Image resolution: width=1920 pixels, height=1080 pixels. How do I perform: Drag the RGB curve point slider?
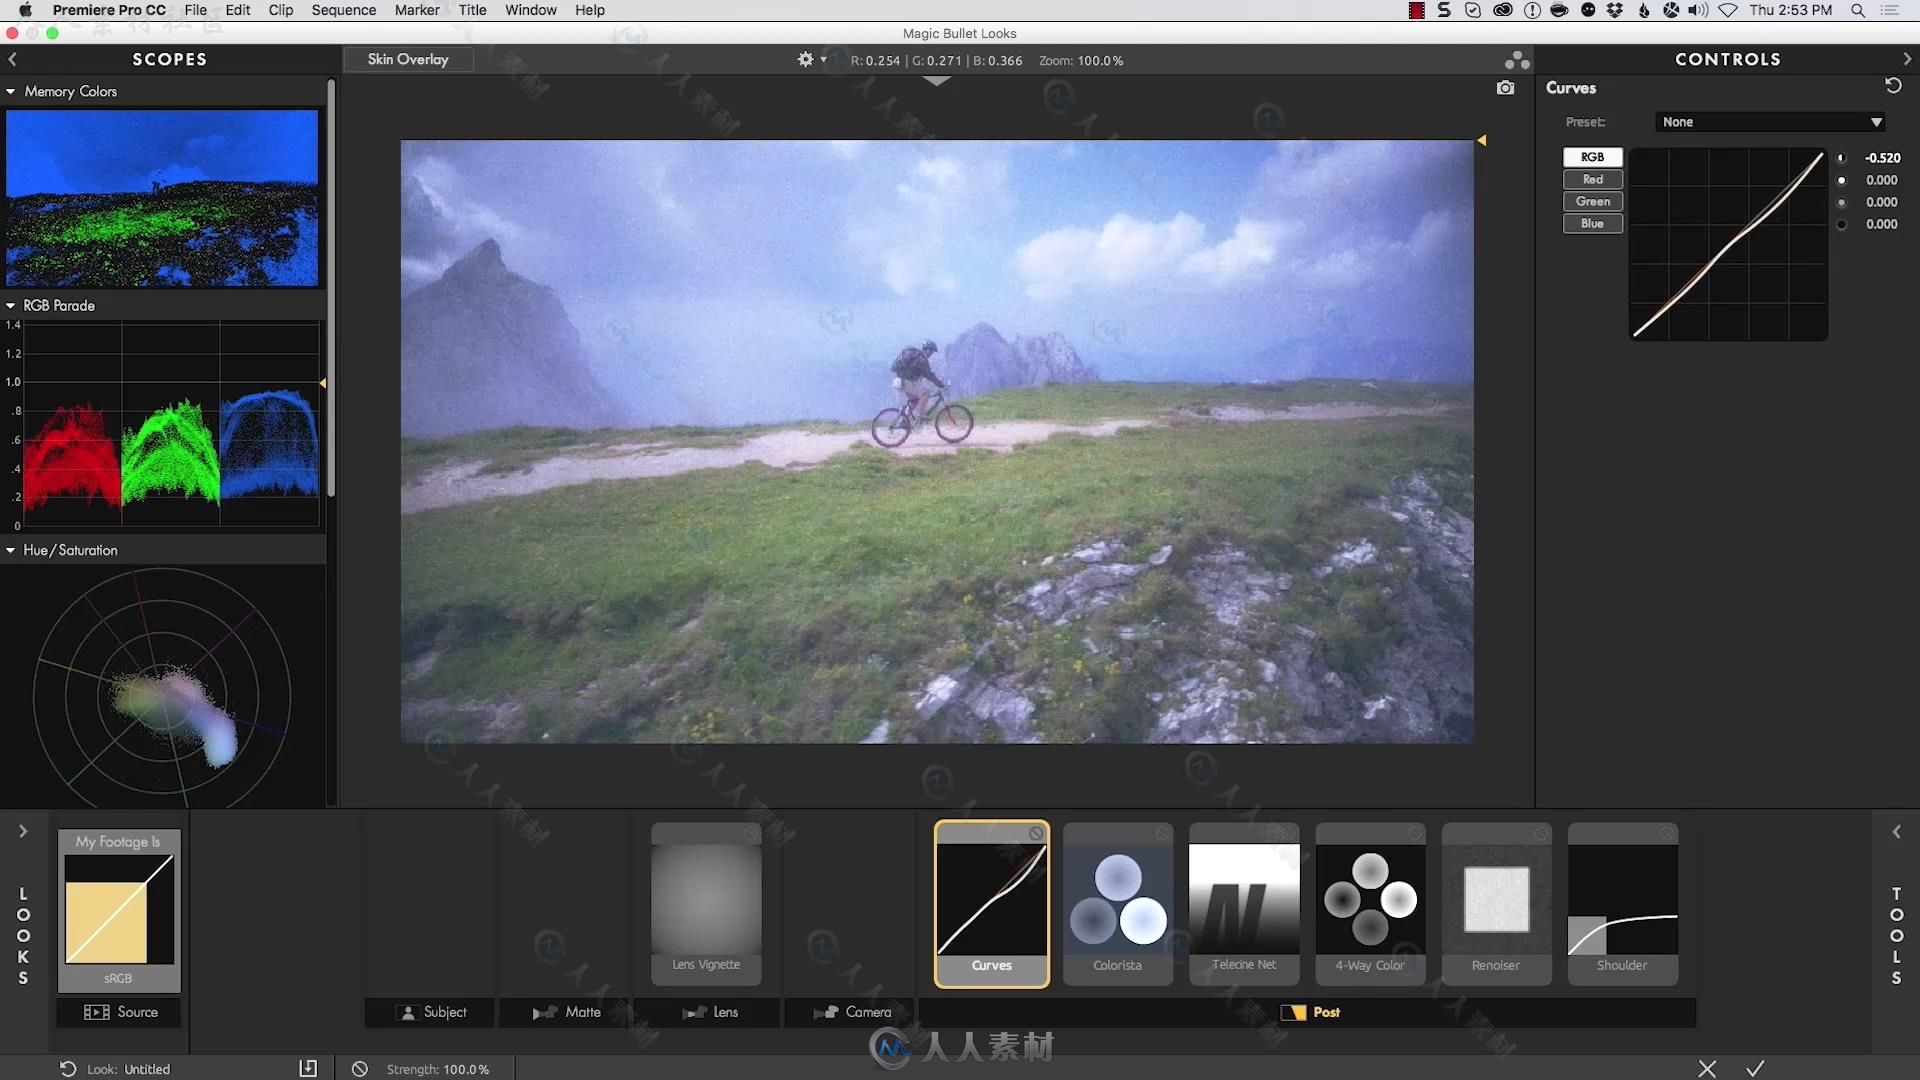click(x=1841, y=157)
